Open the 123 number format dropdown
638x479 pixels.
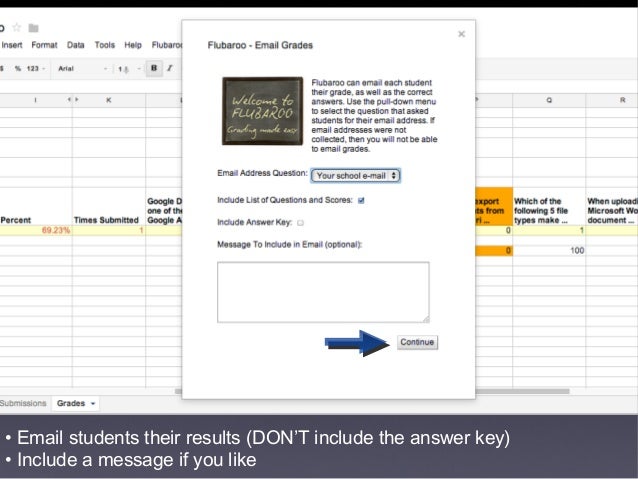tap(36, 68)
